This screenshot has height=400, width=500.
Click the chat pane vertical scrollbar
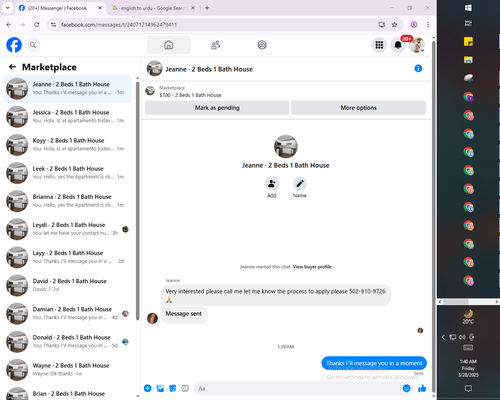433,217
